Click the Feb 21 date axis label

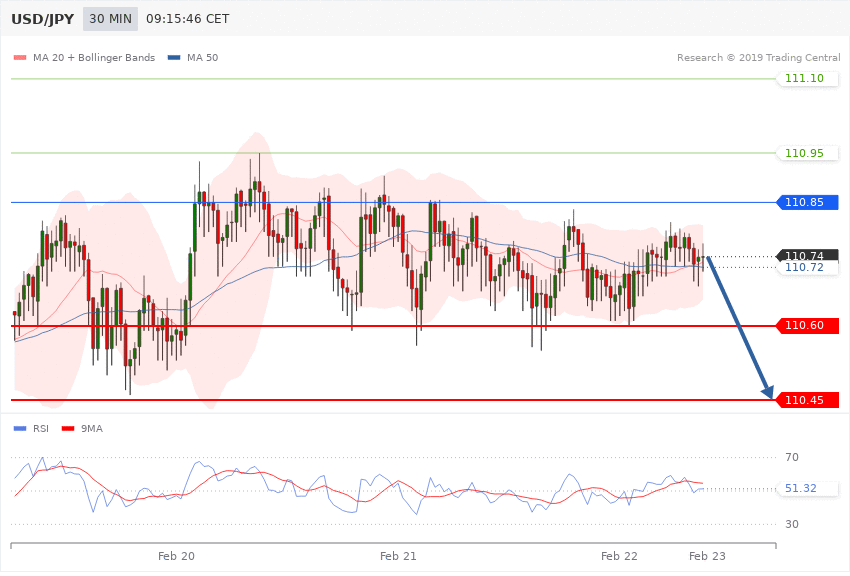pyautogui.click(x=398, y=556)
